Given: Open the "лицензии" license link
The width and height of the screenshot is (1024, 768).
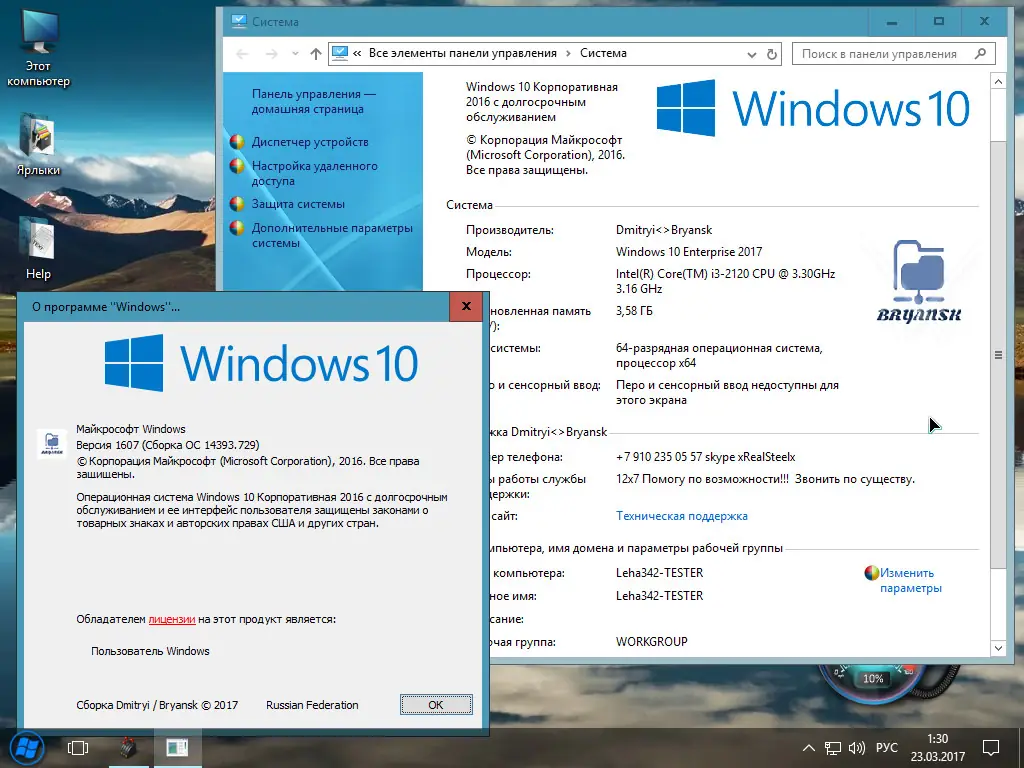Looking at the screenshot, I should [x=172, y=619].
